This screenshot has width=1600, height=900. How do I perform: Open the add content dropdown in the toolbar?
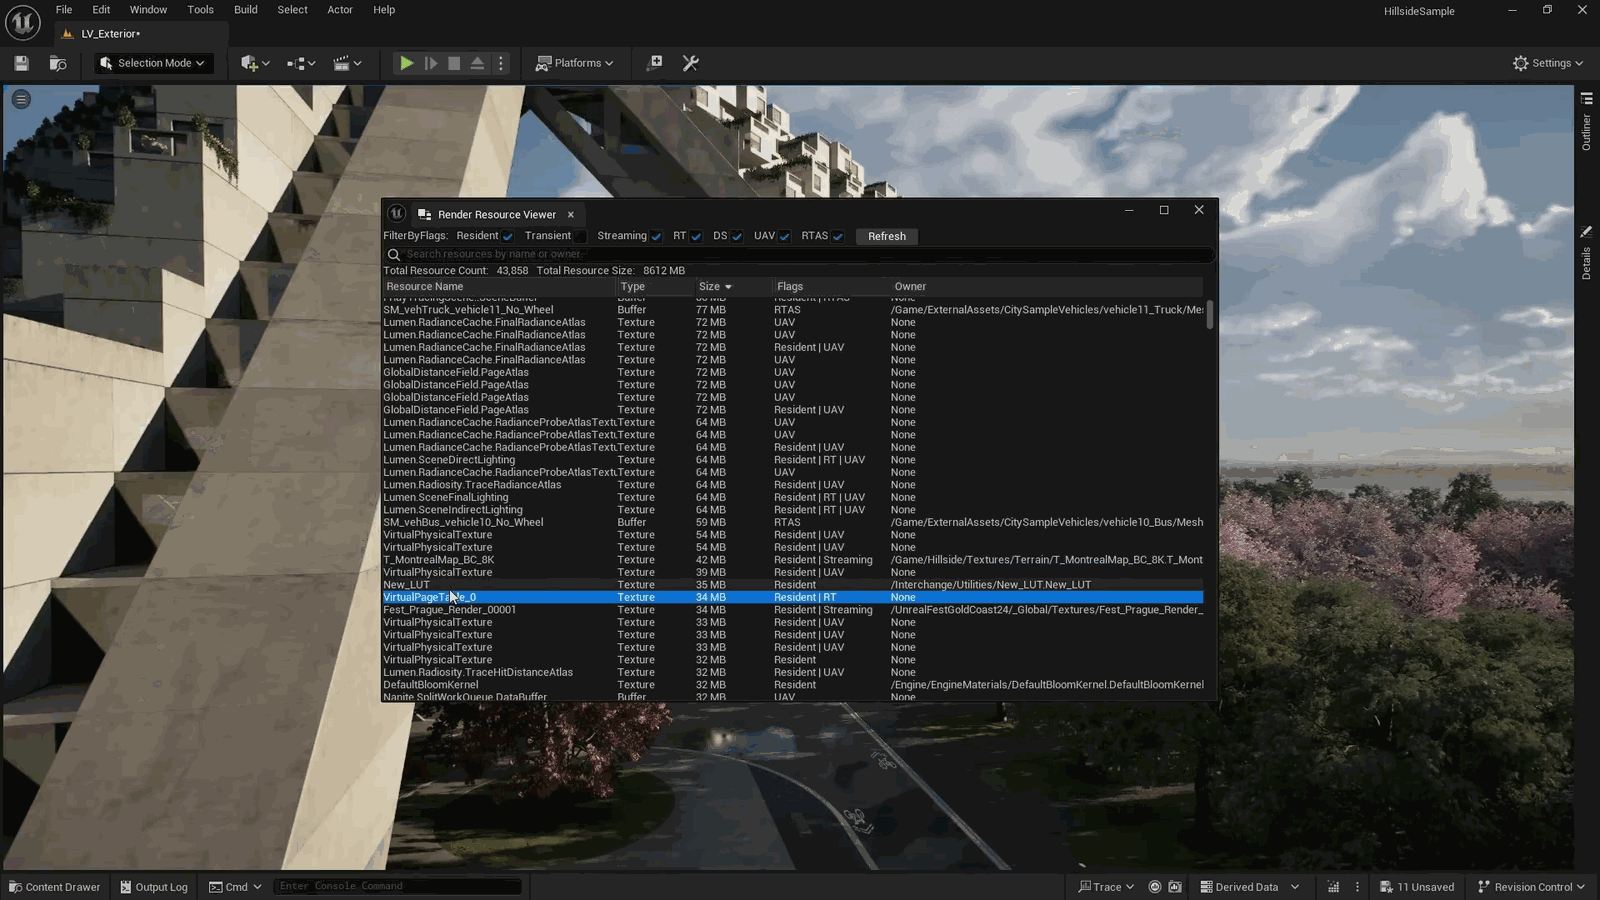[x=255, y=63]
